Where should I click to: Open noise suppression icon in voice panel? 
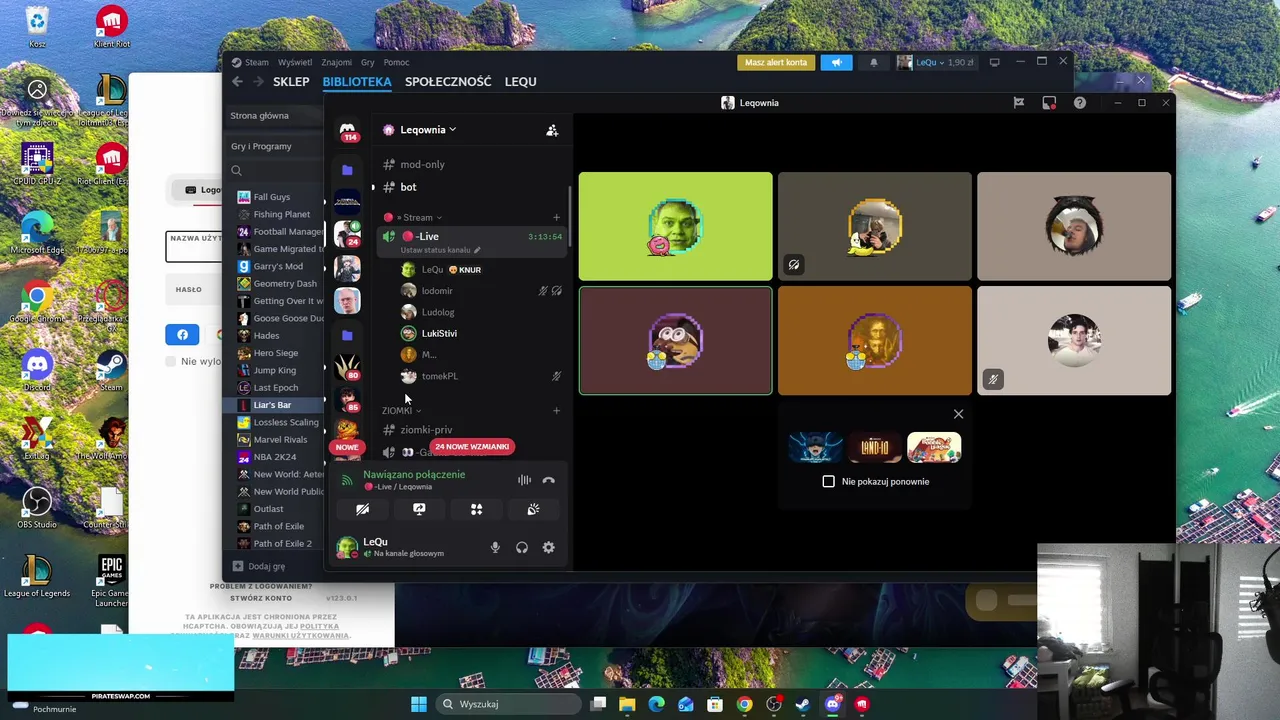coord(524,480)
